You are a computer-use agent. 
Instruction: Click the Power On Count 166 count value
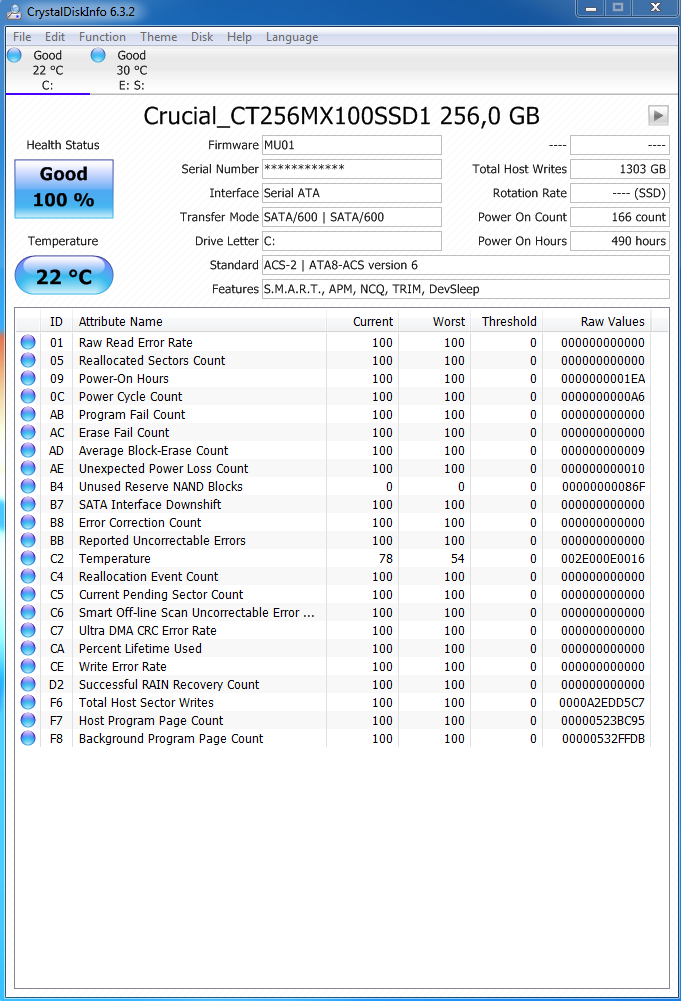click(620, 217)
